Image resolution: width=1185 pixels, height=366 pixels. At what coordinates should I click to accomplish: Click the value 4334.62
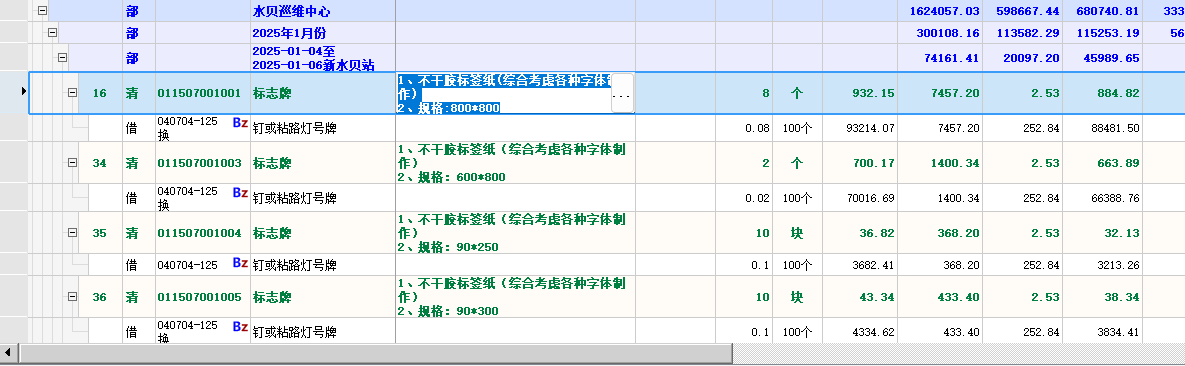(x=873, y=332)
